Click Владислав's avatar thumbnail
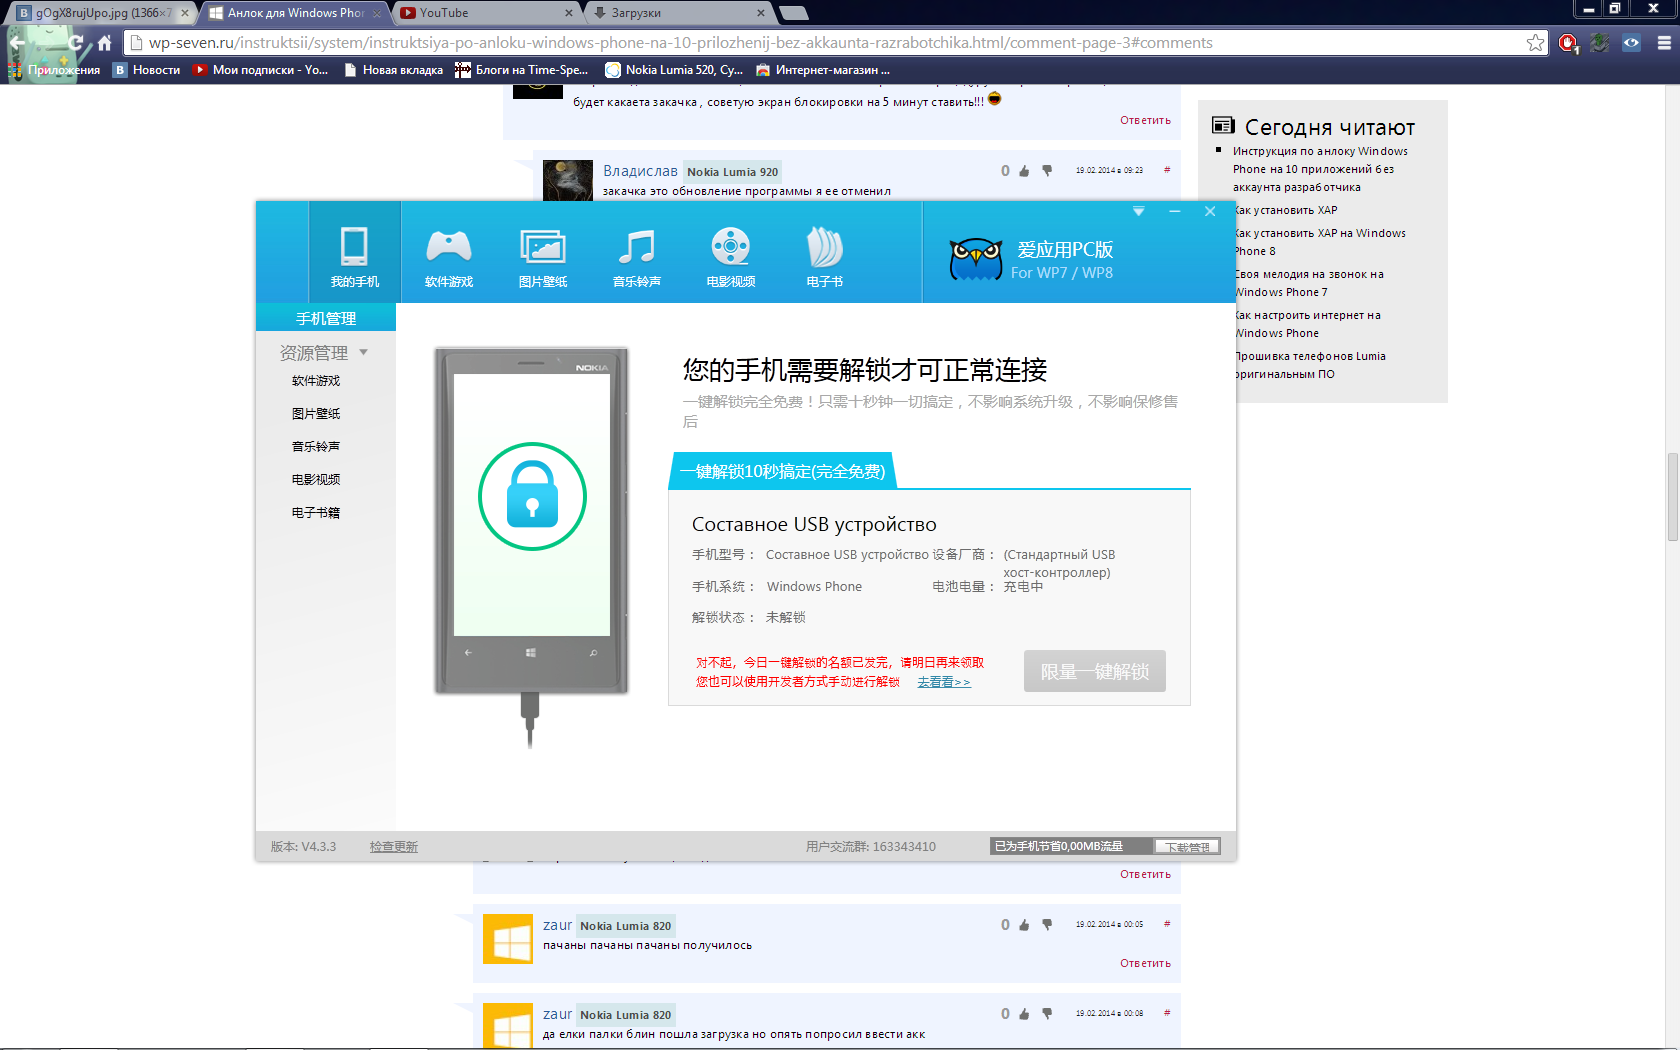This screenshot has height=1050, width=1680. [567, 181]
